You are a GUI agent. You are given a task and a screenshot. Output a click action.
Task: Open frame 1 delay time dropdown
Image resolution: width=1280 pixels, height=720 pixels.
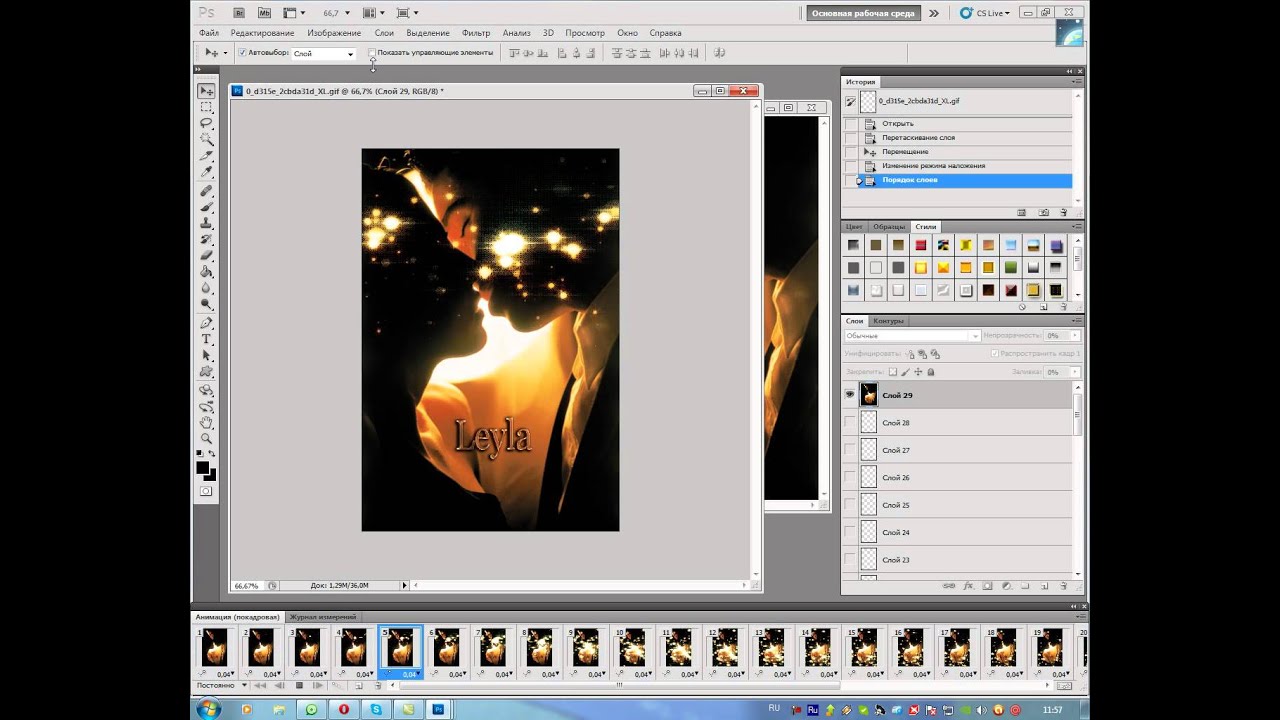(225, 674)
